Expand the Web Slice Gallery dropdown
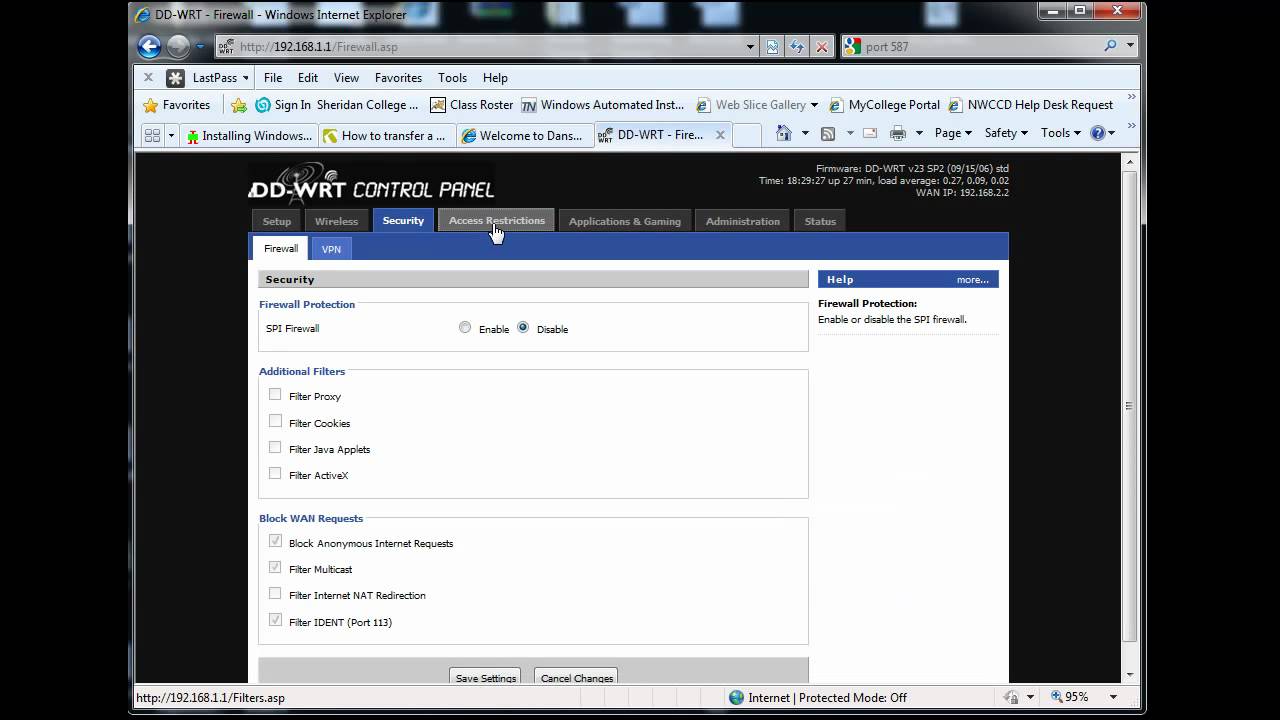1280x720 pixels. click(814, 105)
